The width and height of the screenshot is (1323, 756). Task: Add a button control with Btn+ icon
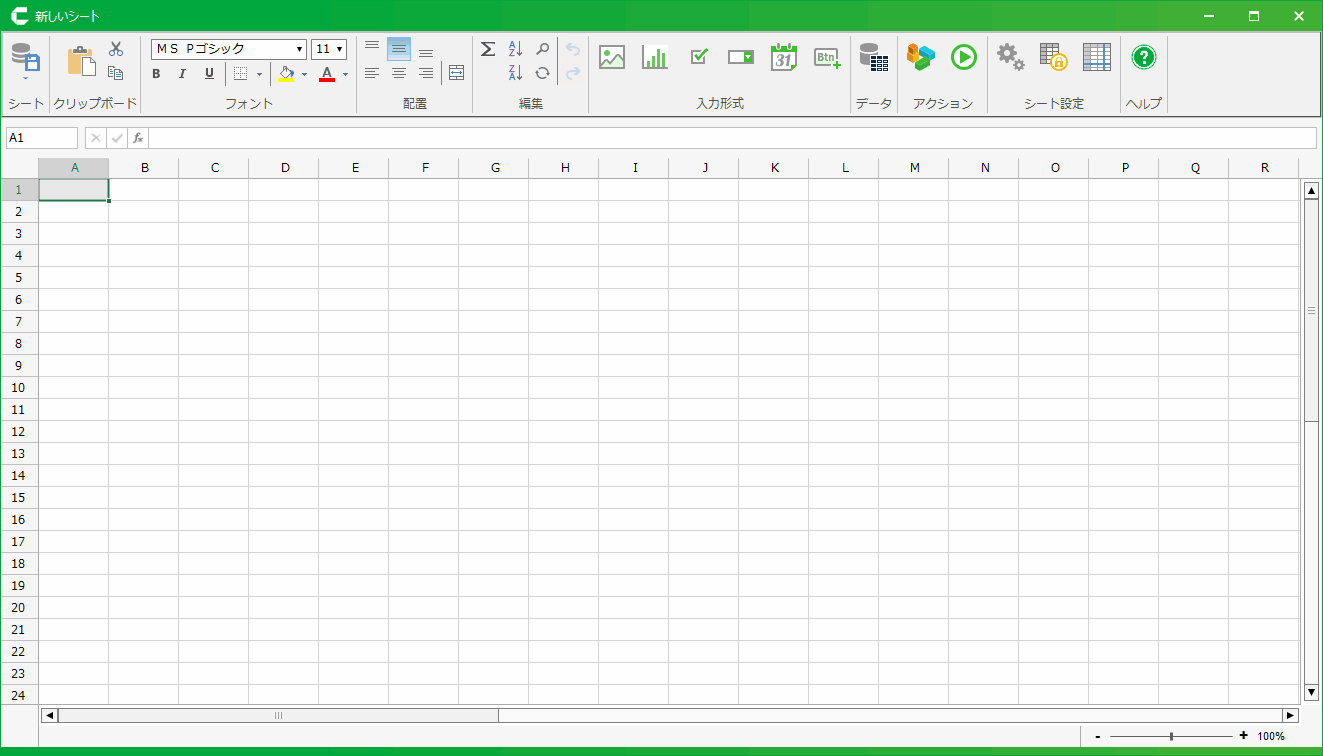tap(827, 57)
